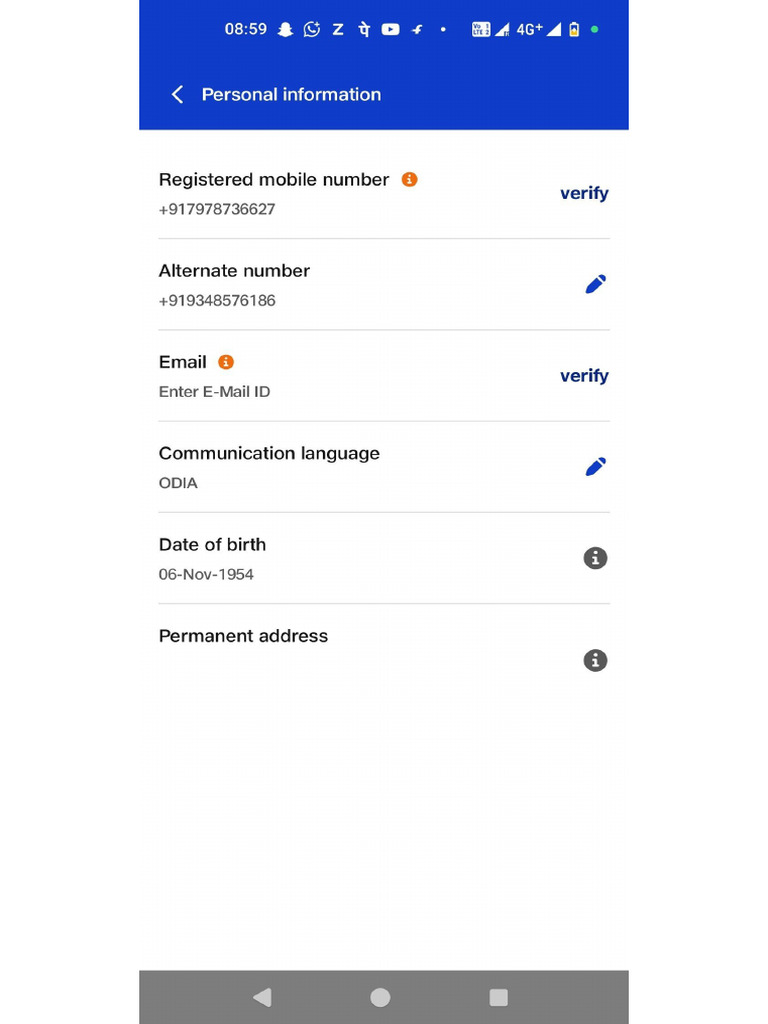Tap the Personal information header title
This screenshot has height=1024, width=768.
pos(291,94)
